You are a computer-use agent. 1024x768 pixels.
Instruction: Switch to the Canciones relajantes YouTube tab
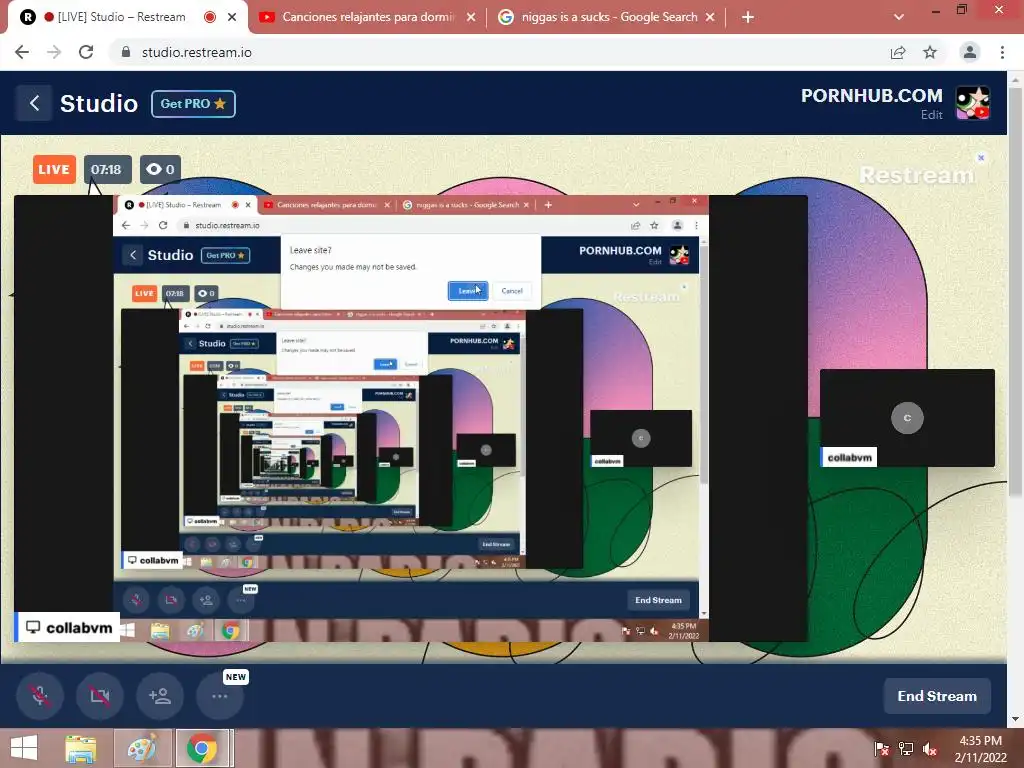[x=368, y=17]
